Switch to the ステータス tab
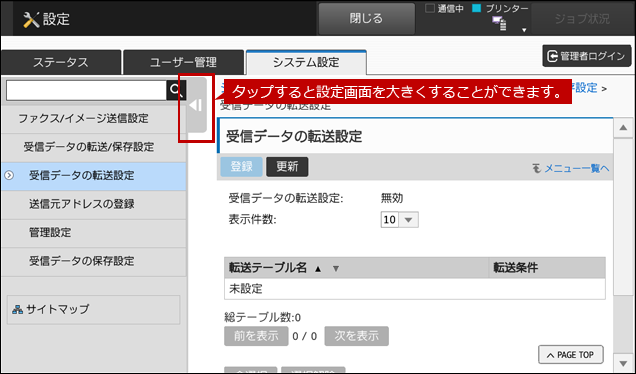636x374 pixels. point(61,62)
